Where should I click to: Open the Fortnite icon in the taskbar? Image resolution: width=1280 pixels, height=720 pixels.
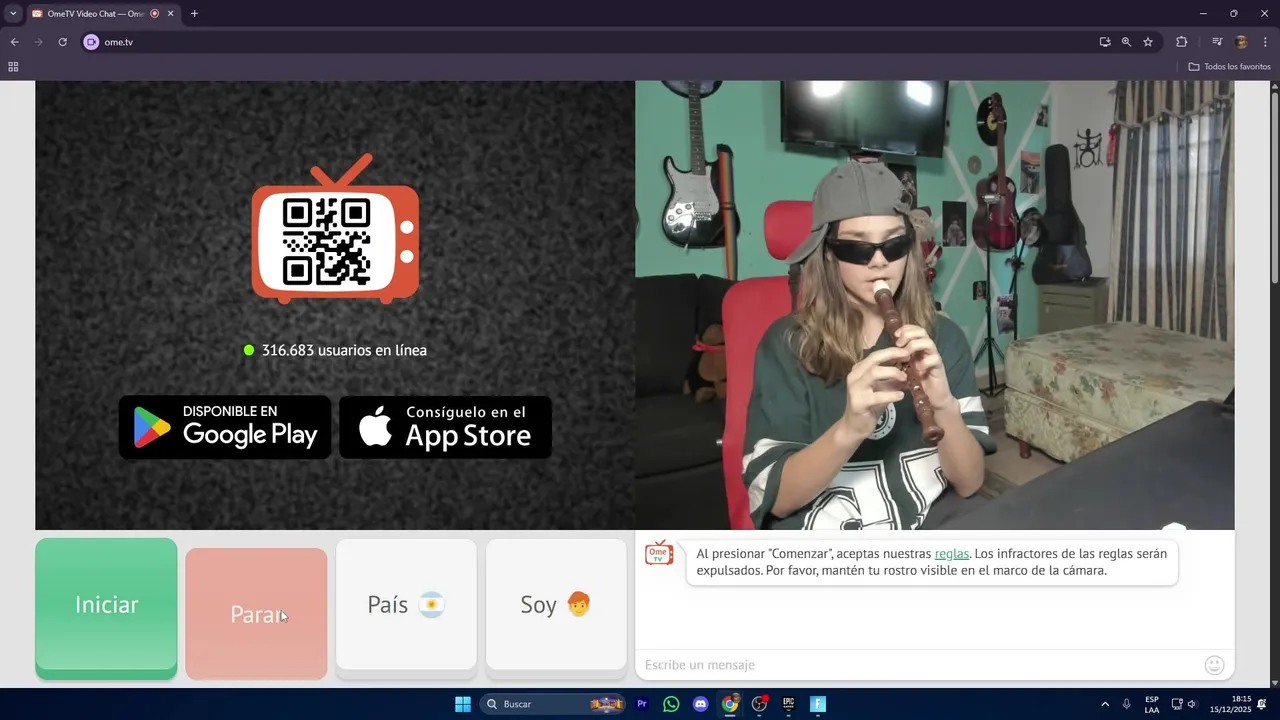[x=818, y=704]
